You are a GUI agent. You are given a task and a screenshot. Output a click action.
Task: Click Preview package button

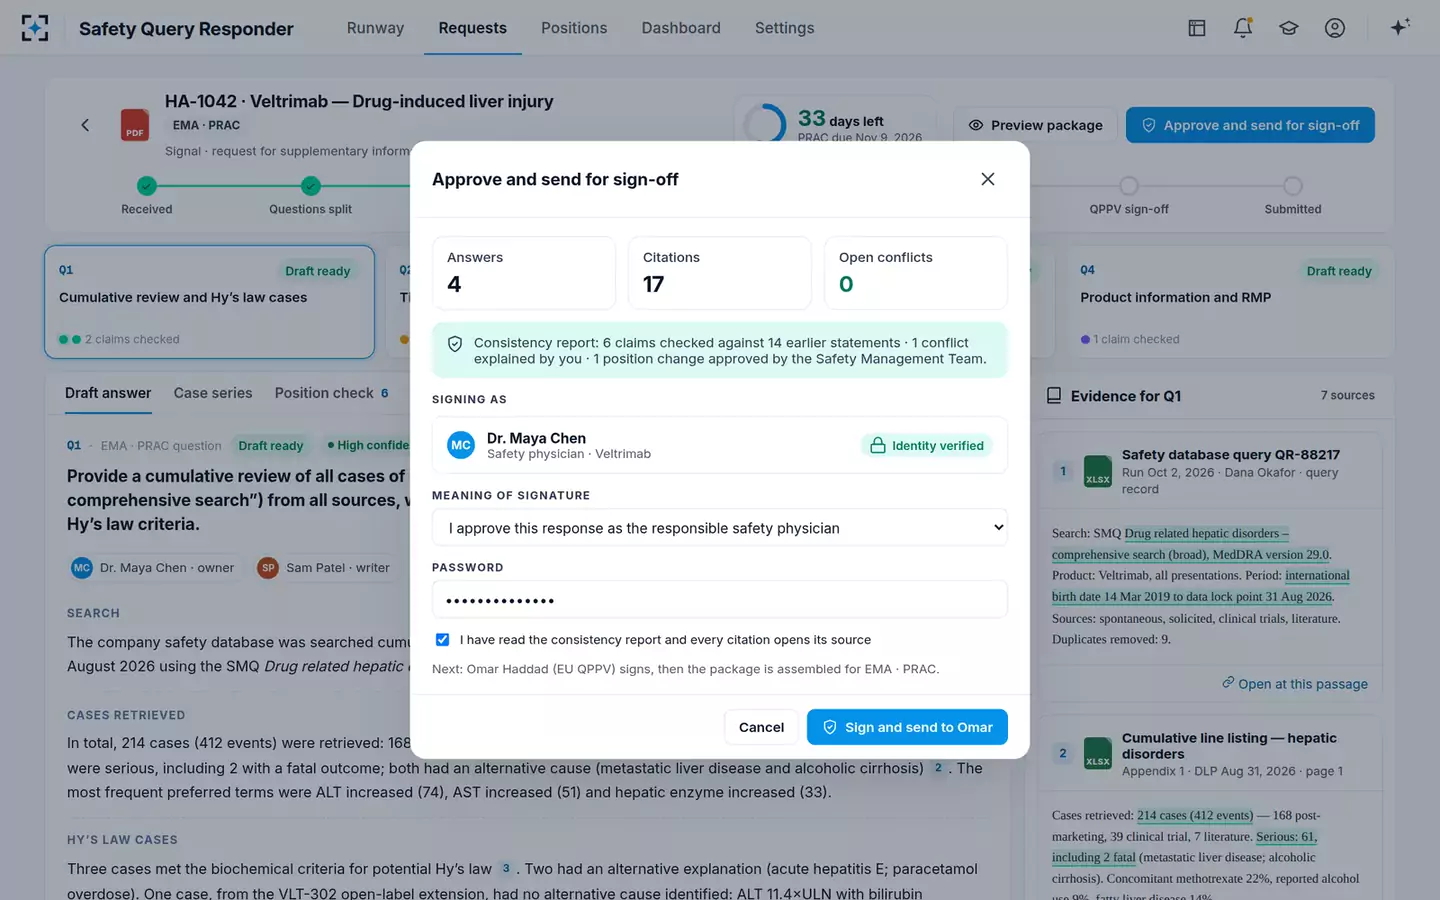[x=1035, y=125]
